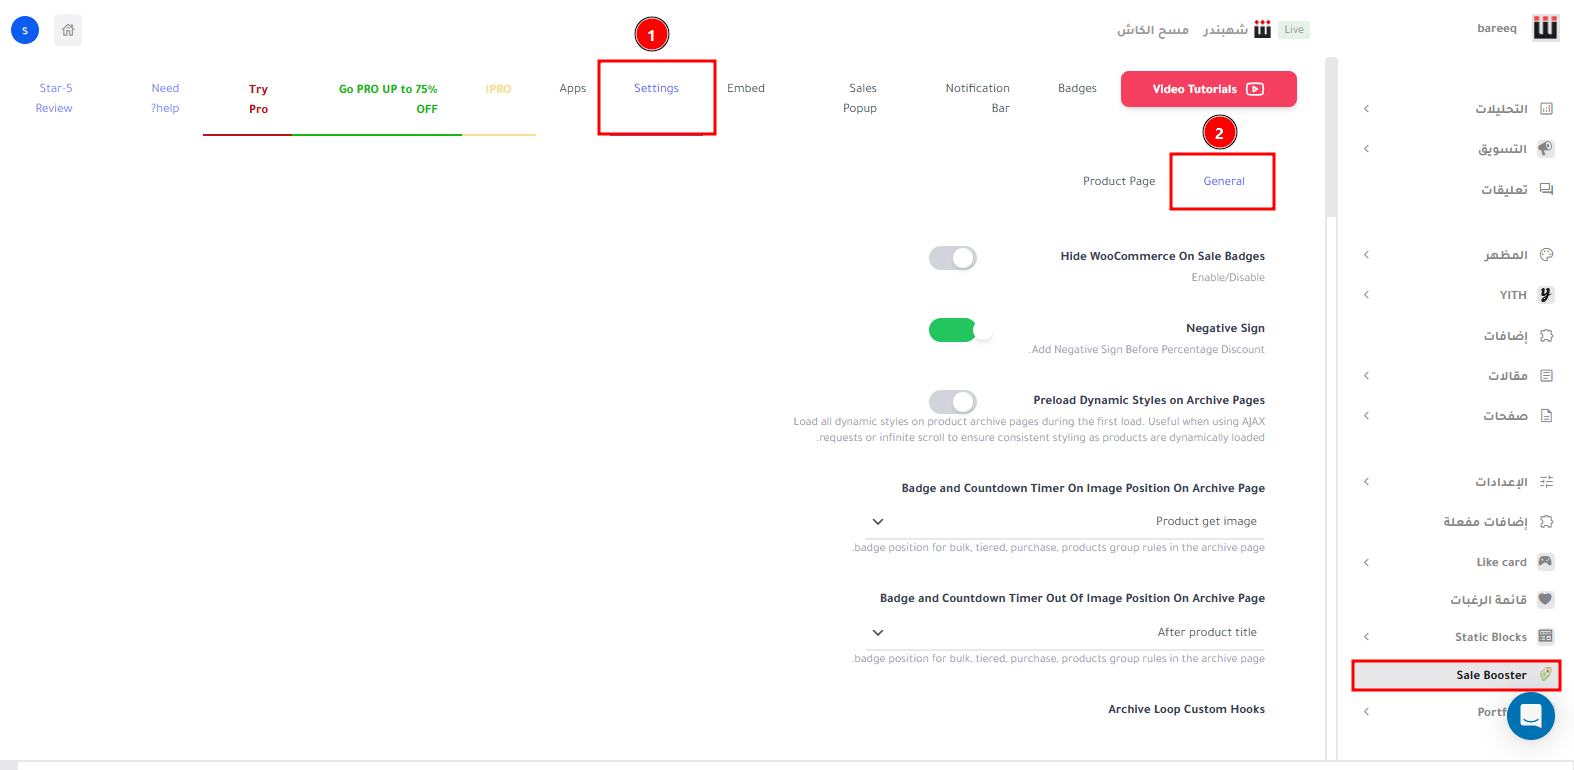Switch to the Product Page sub-tab

click(x=1118, y=181)
